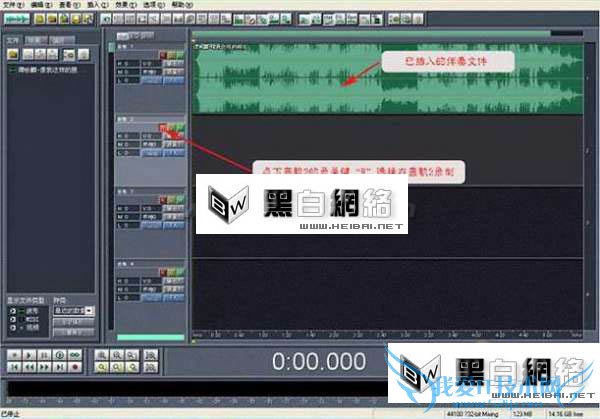Click the red Record transport button
Screen dimensions: 600x419
click(75, 367)
